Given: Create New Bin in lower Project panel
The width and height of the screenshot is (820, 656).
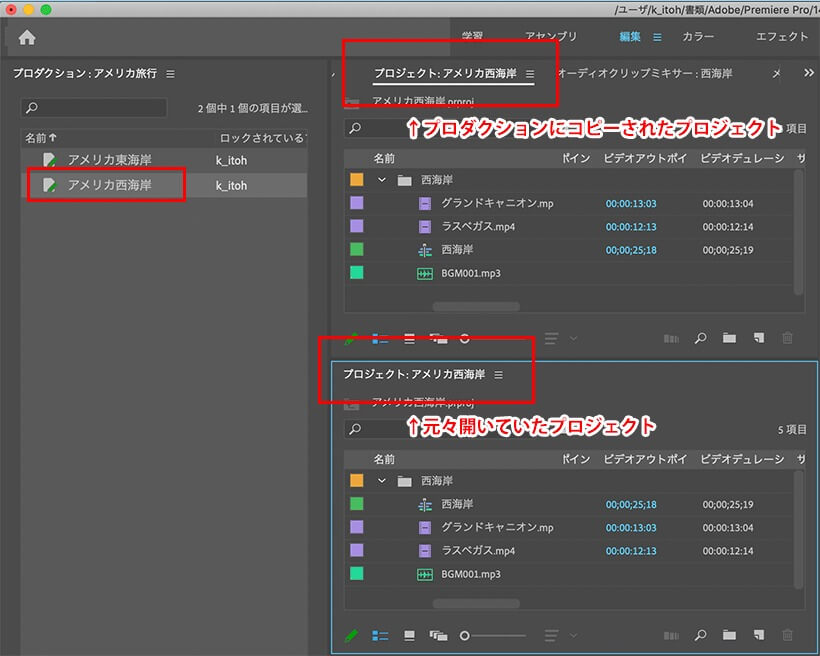Looking at the screenshot, I should click(729, 635).
